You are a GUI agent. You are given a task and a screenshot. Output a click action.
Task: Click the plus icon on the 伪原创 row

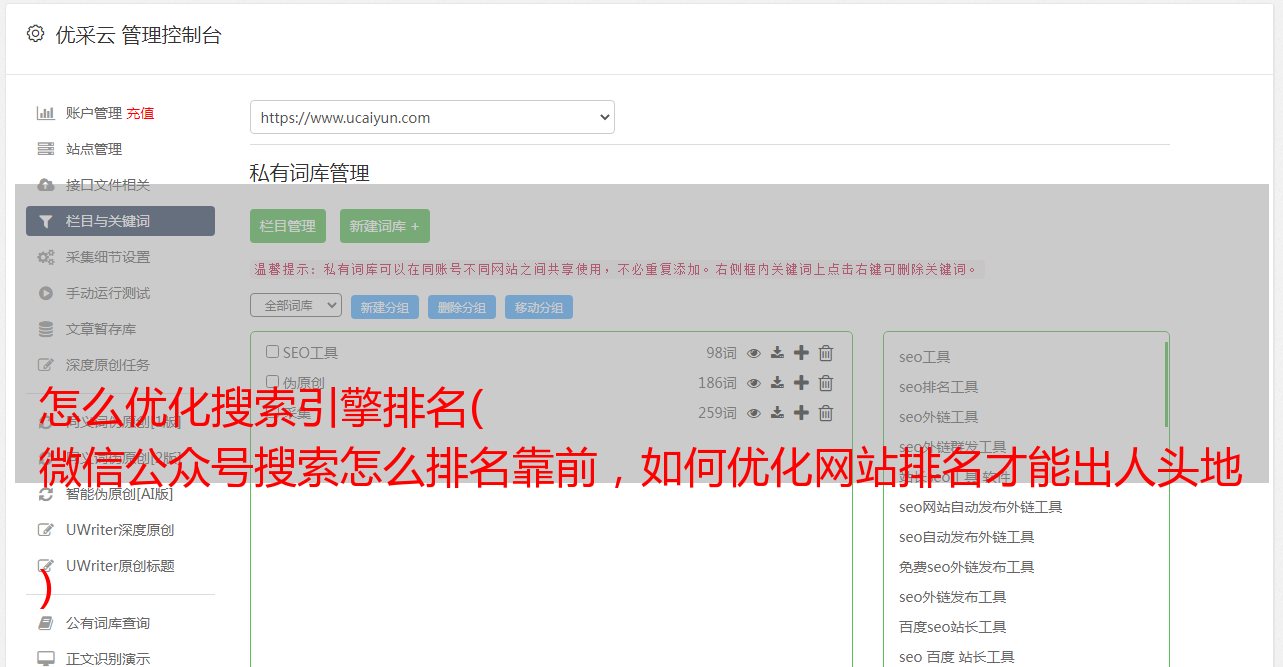click(801, 383)
